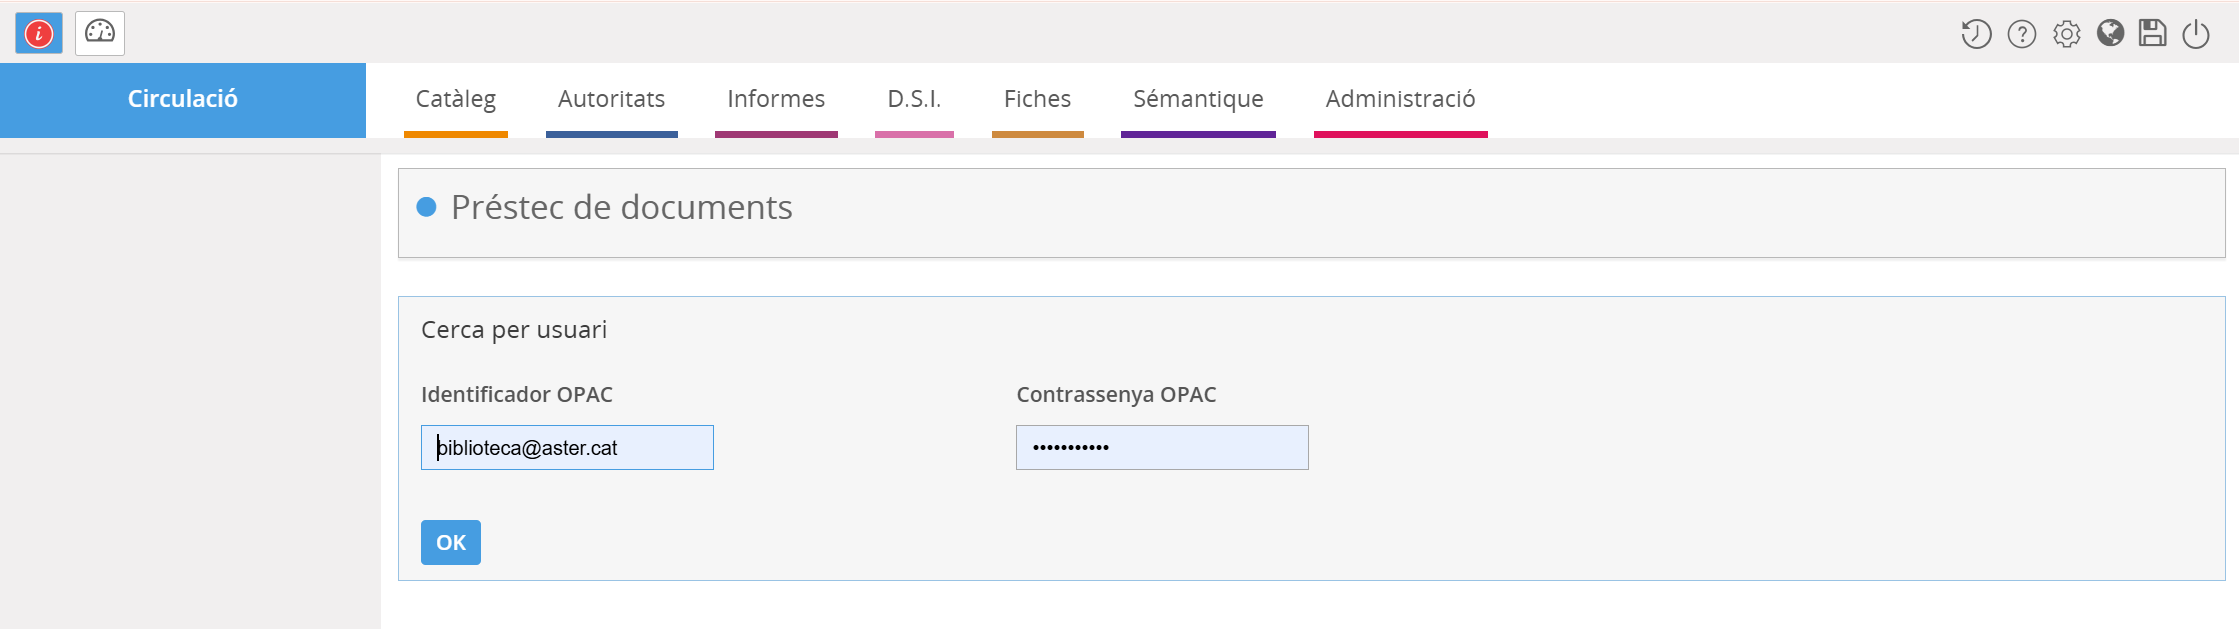This screenshot has width=2239, height=629.
Task: Log out using the power icon
Action: pyautogui.click(x=2195, y=34)
